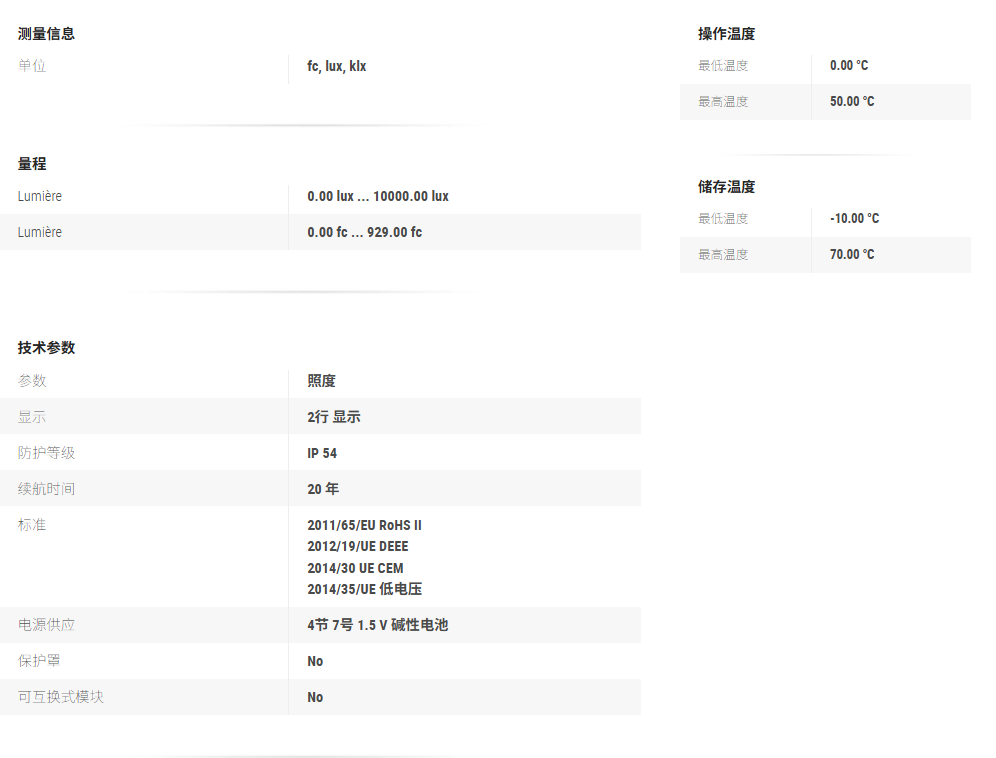Select the storage 最低温度 value -10.00 °C

(x=854, y=219)
